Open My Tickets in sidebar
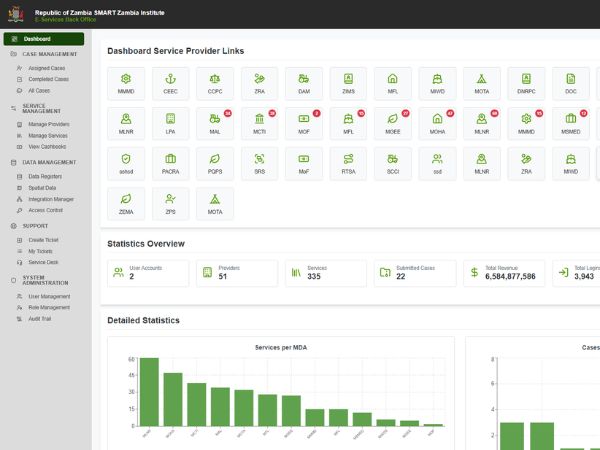Screen dimensions: 600x450 (40, 251)
